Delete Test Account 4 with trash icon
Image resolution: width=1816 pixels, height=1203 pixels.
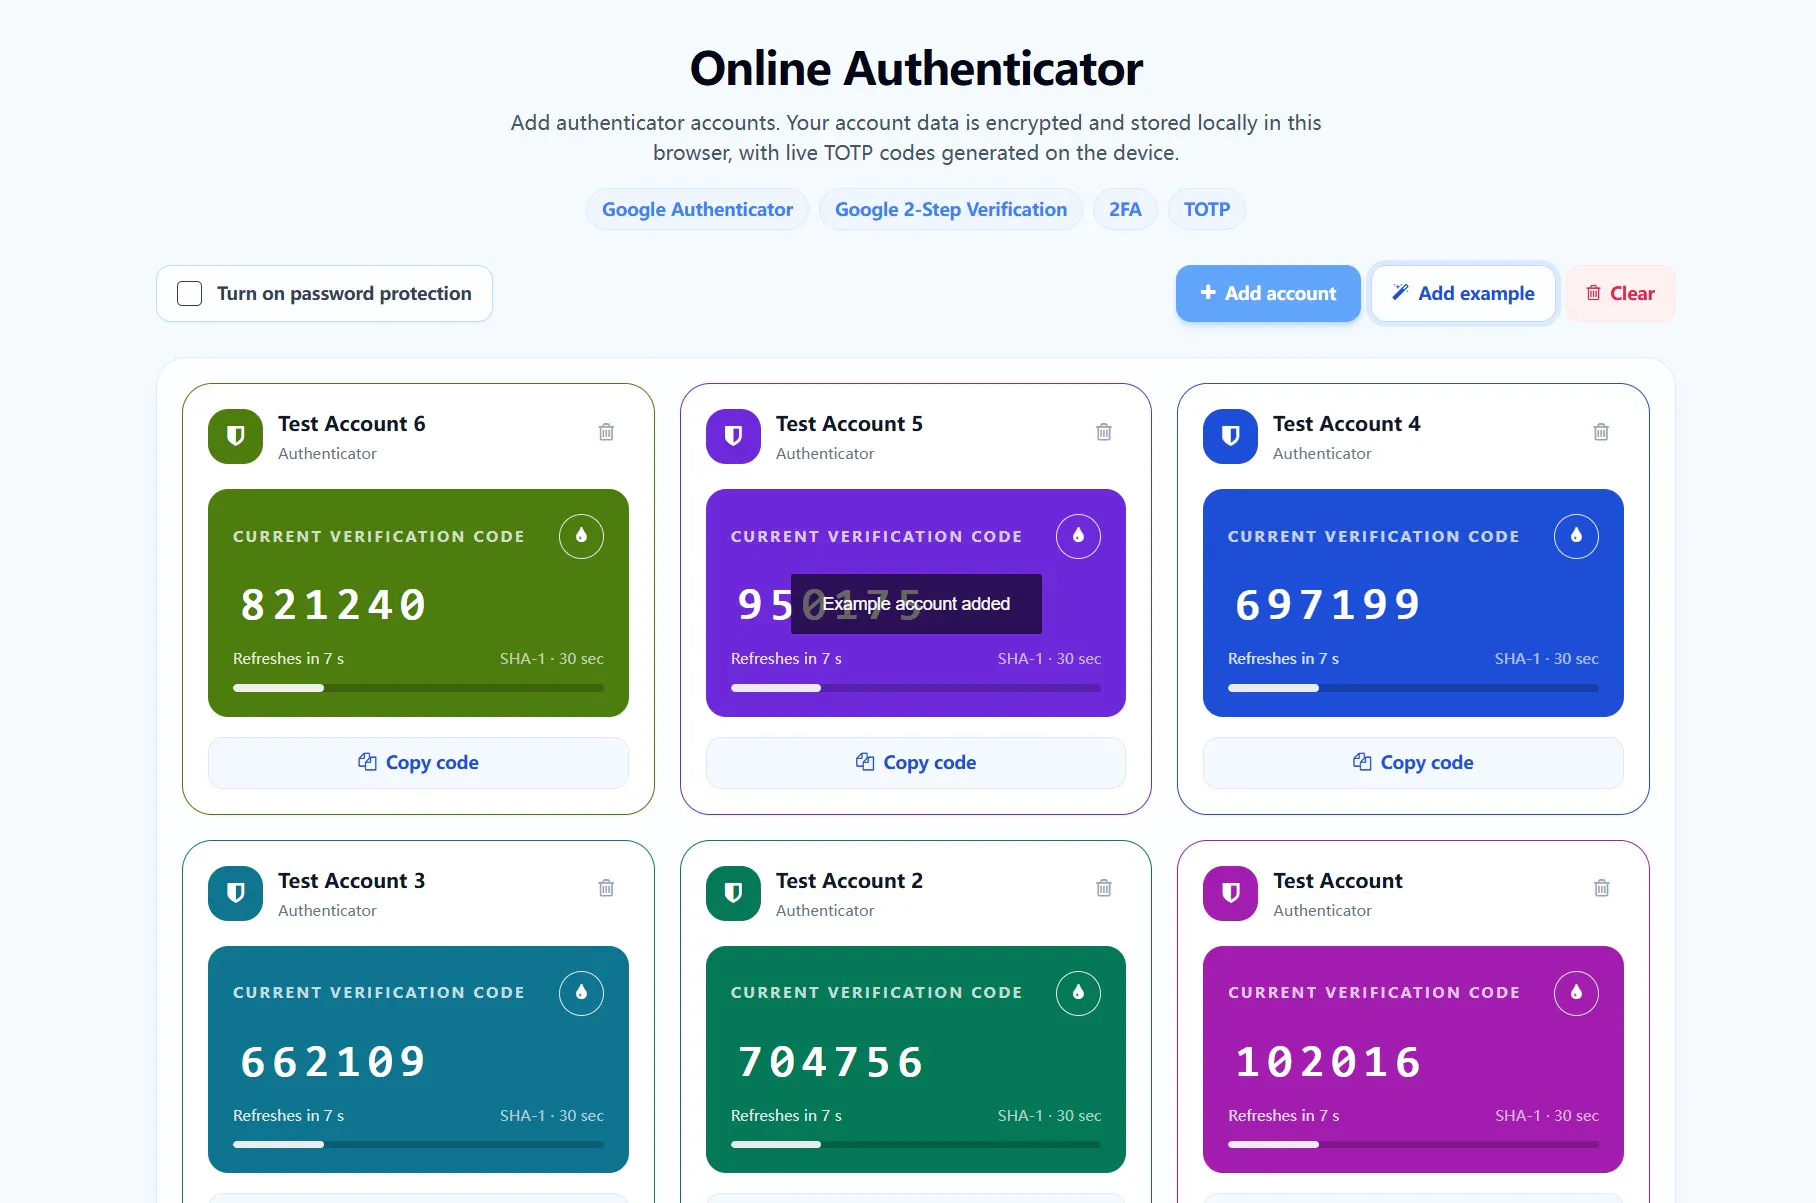pos(1601,432)
